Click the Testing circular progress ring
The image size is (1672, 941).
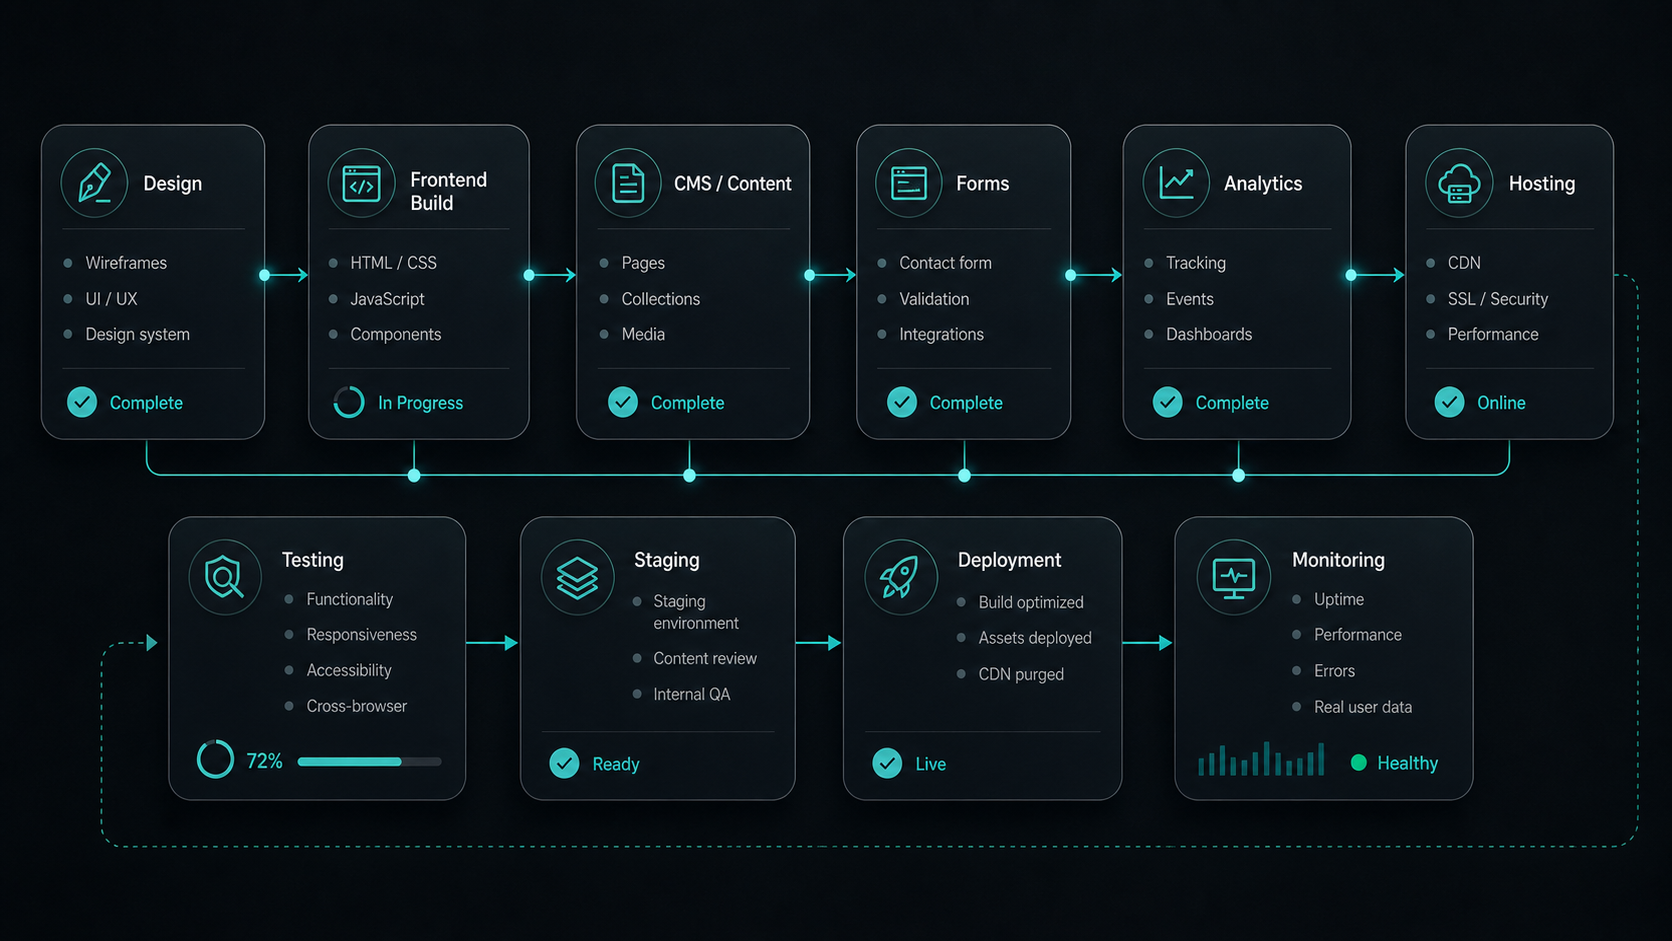click(x=215, y=760)
